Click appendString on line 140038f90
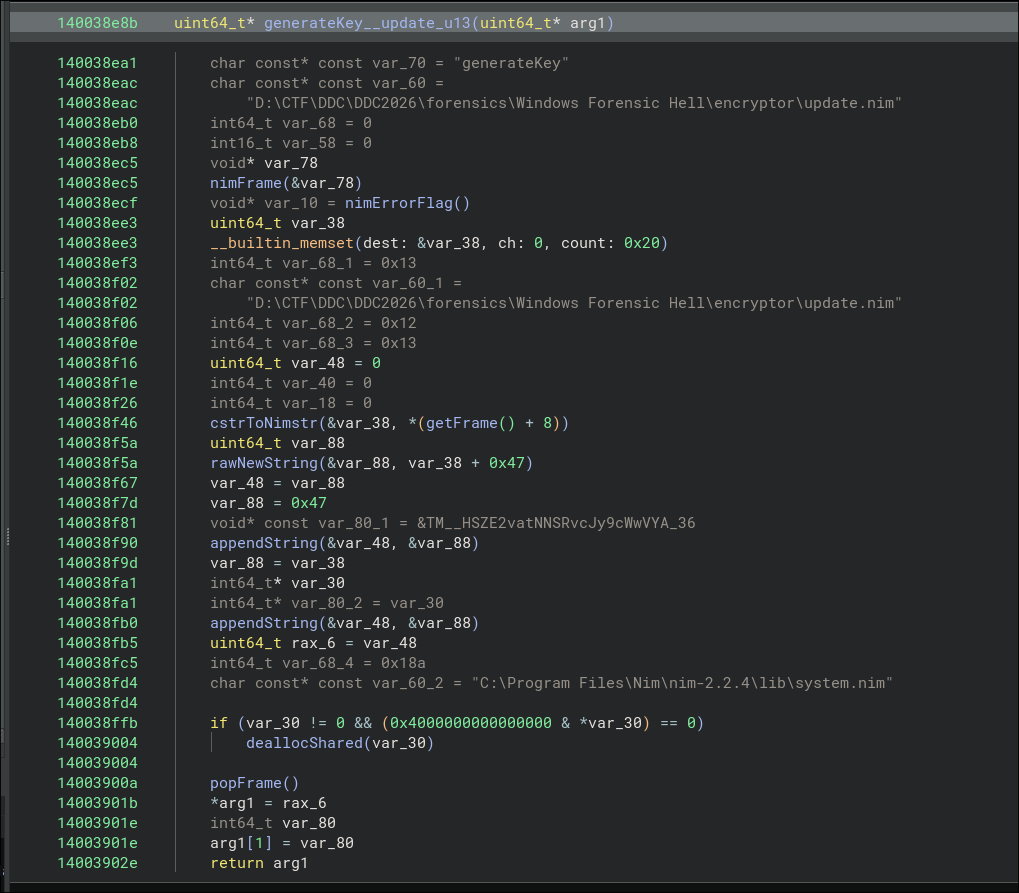This screenshot has width=1019, height=893. (264, 543)
